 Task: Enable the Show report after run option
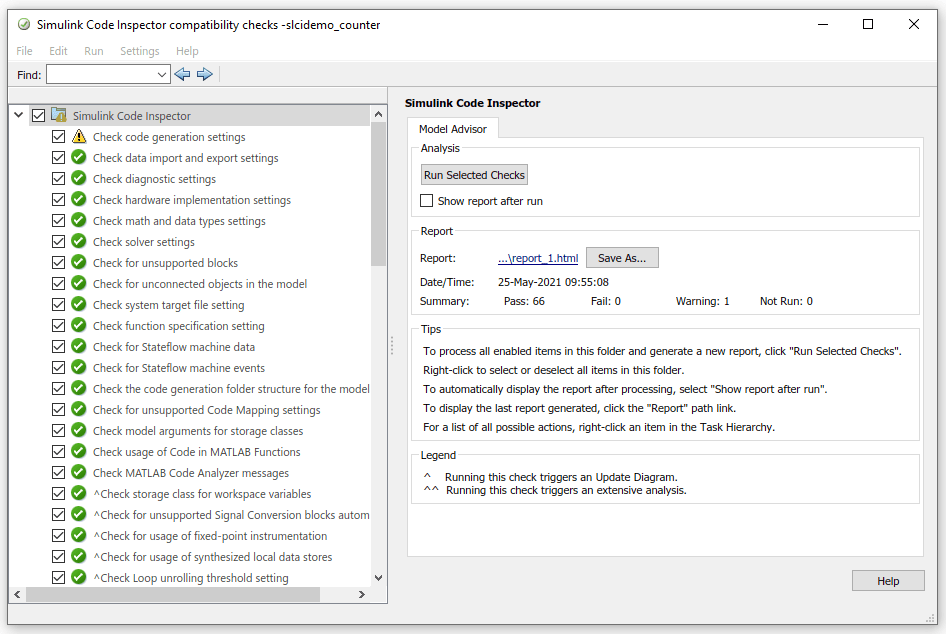[426, 200]
